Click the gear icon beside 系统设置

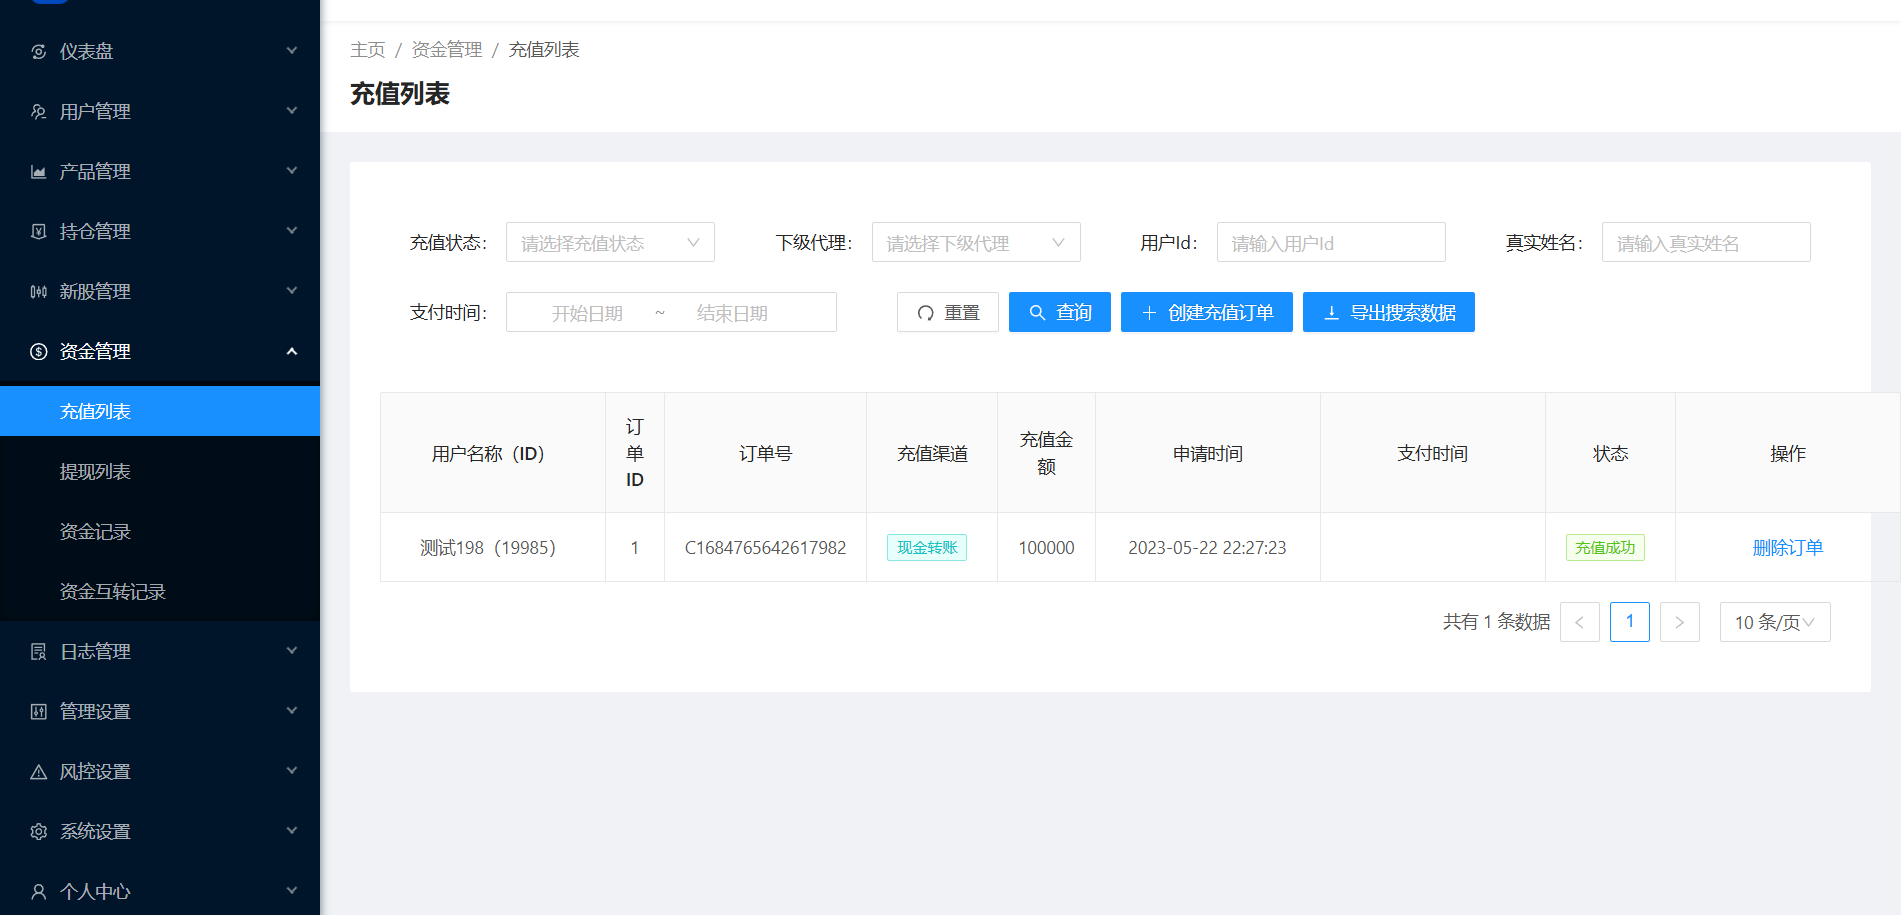coord(39,832)
